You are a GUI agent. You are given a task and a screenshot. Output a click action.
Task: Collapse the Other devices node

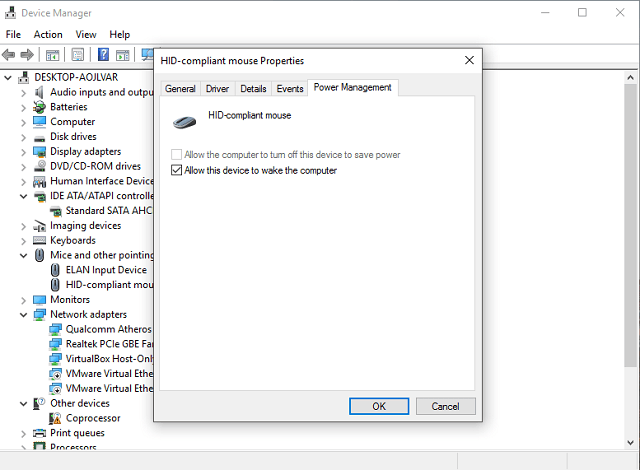click(24, 403)
